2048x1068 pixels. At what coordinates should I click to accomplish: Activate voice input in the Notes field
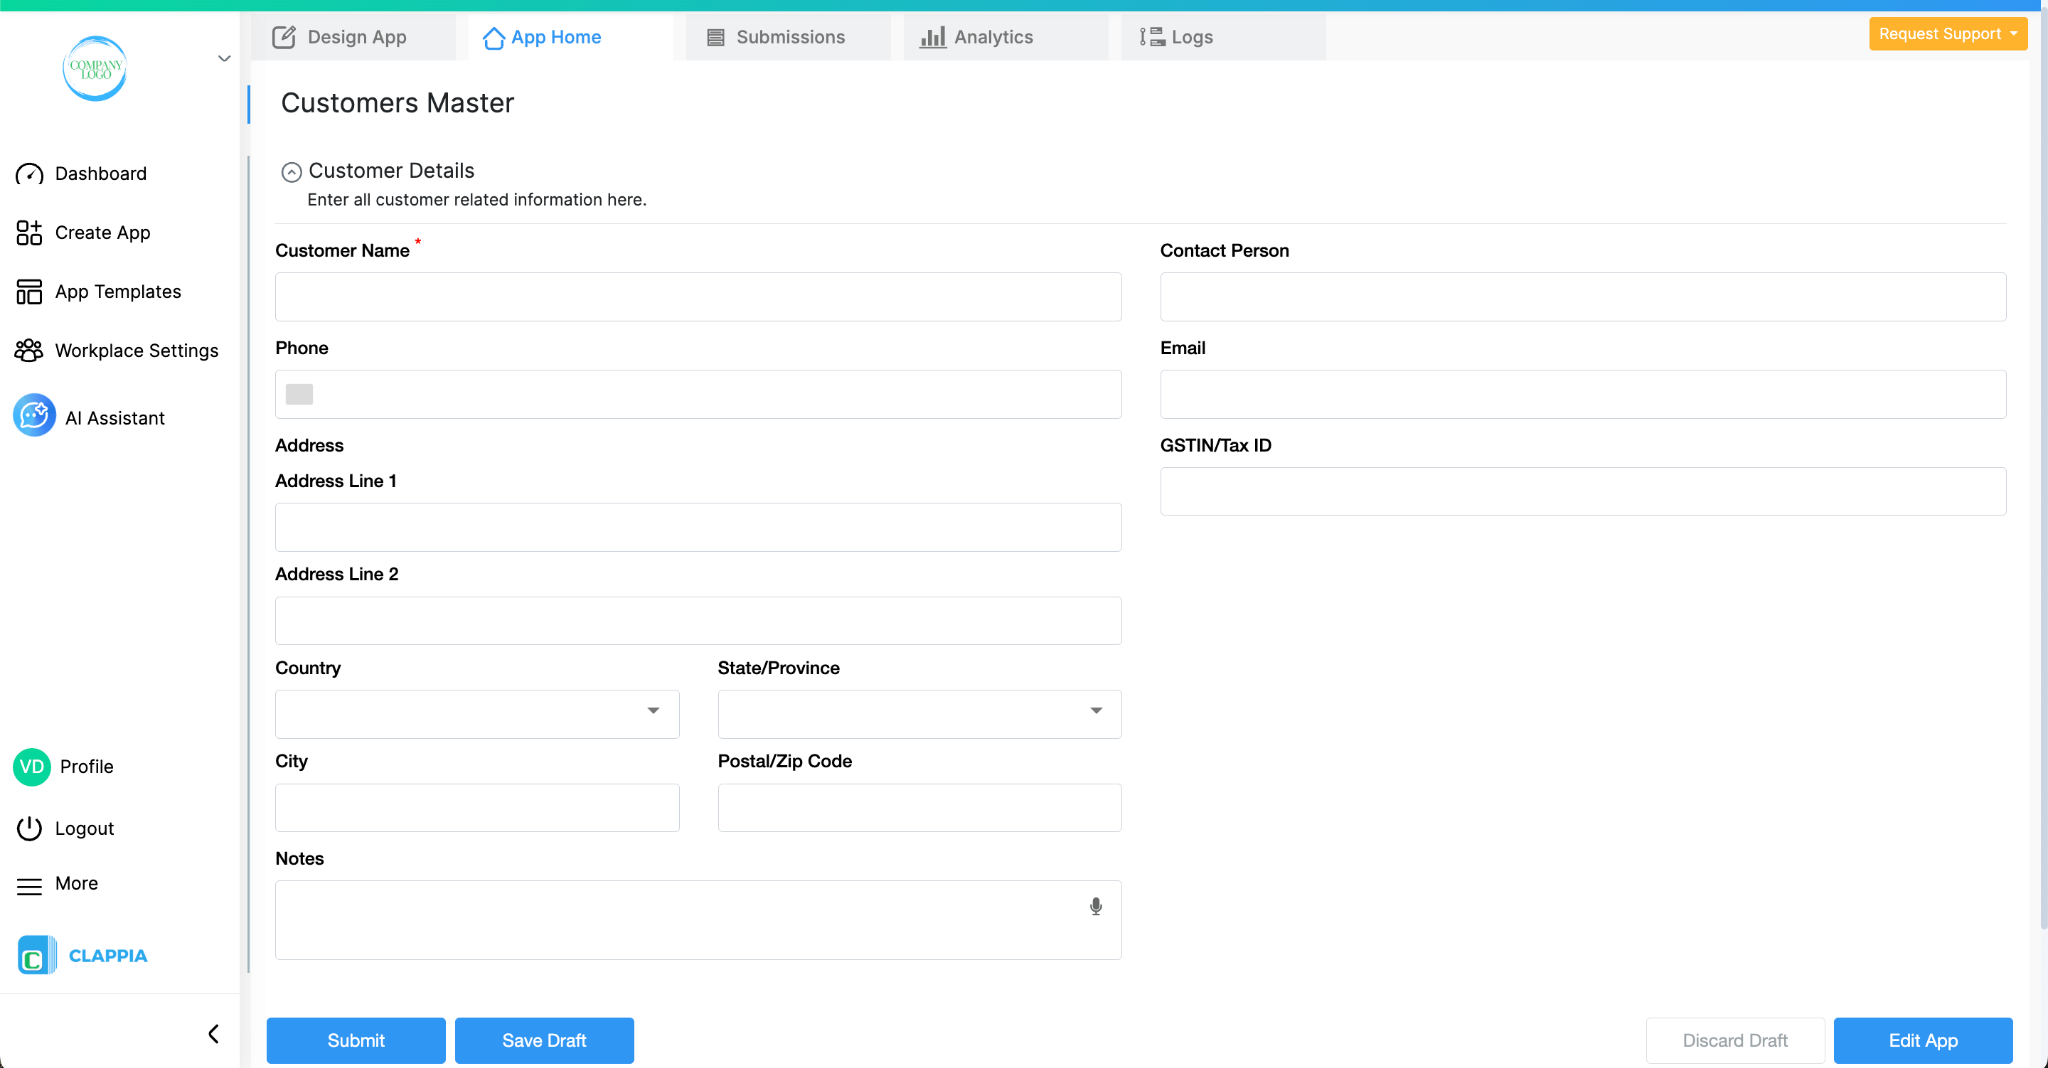(x=1096, y=906)
